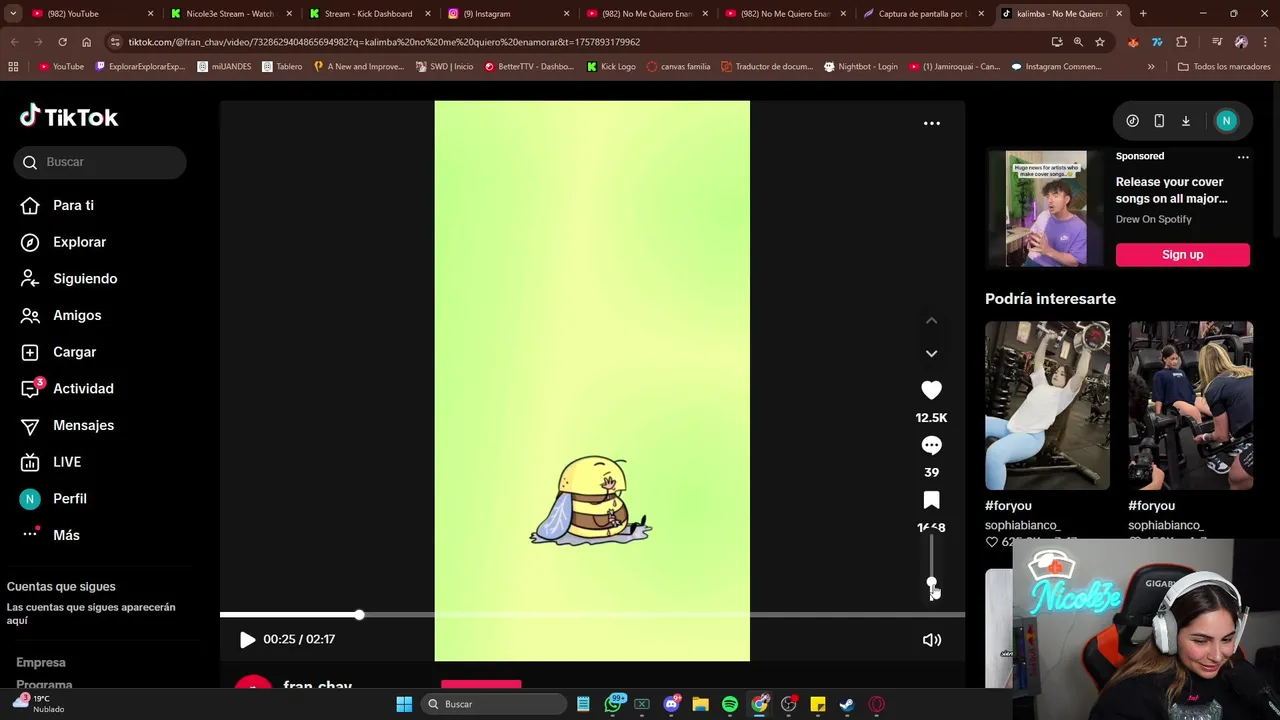
Task: Open the Todos los marcadores folder
Action: (1224, 67)
